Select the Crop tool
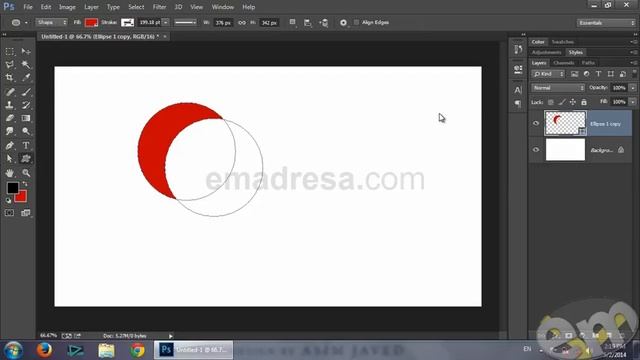The height and width of the screenshot is (360, 640). point(9,78)
